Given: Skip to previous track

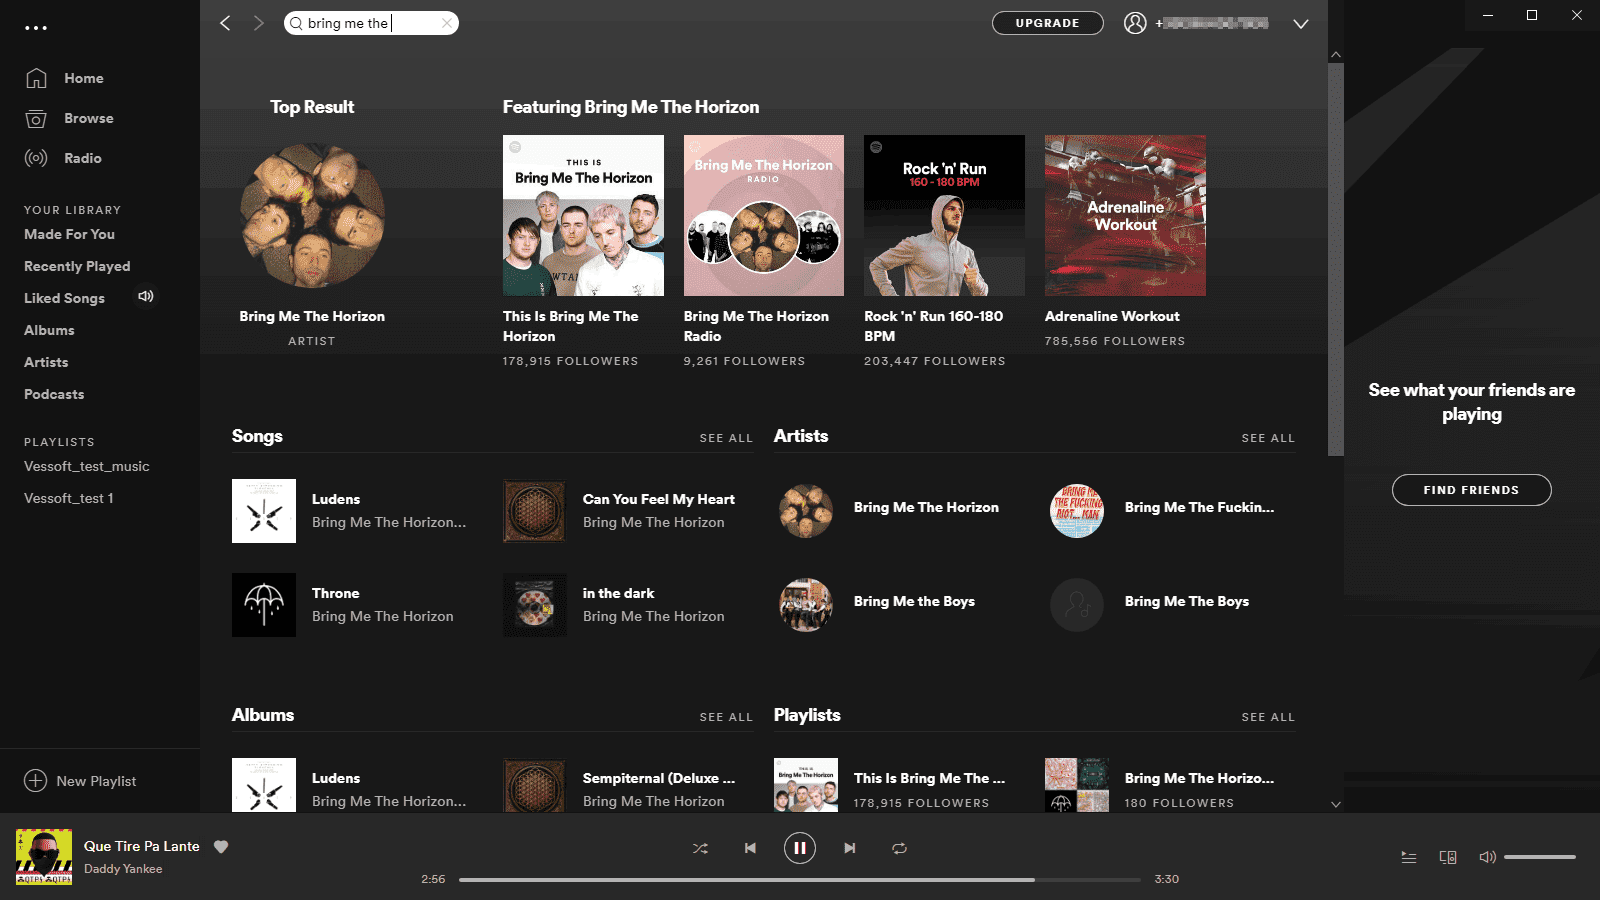Looking at the screenshot, I should tap(750, 848).
